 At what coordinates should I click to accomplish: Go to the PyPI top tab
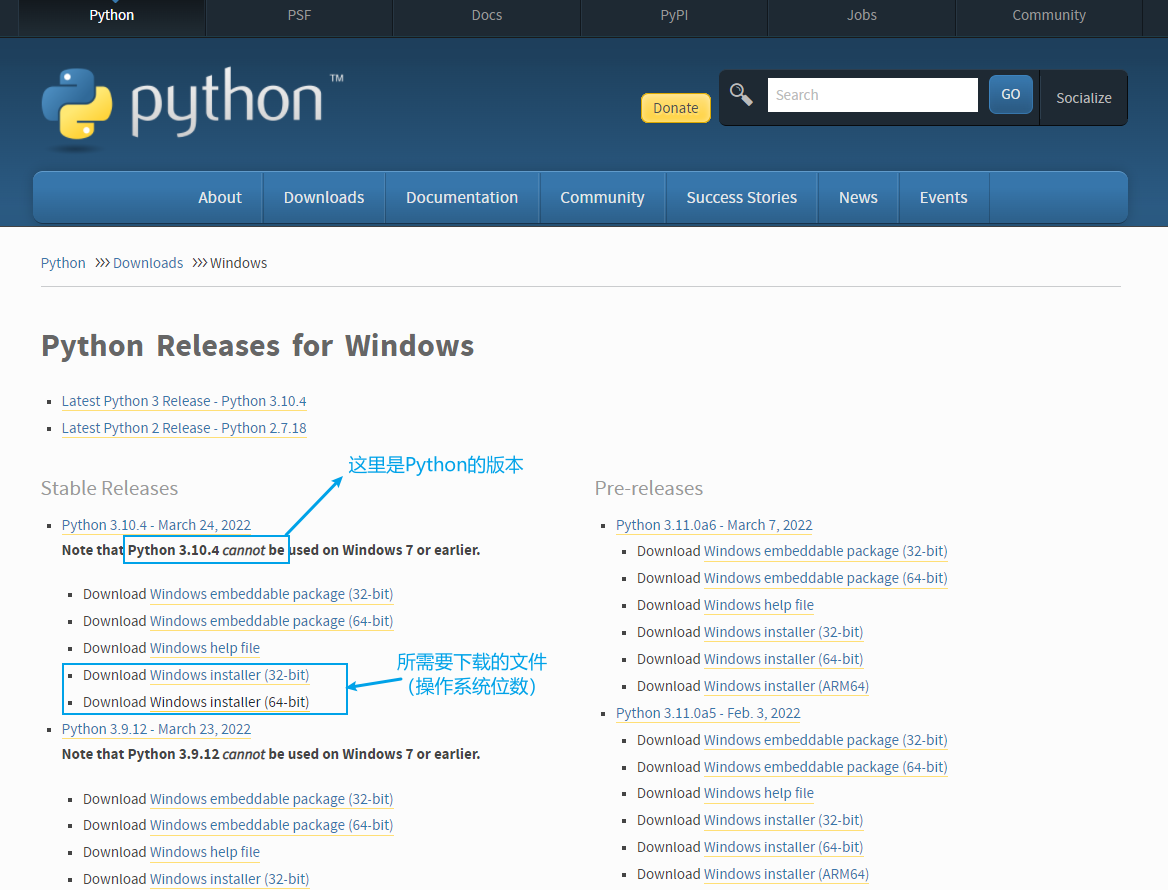pos(674,15)
